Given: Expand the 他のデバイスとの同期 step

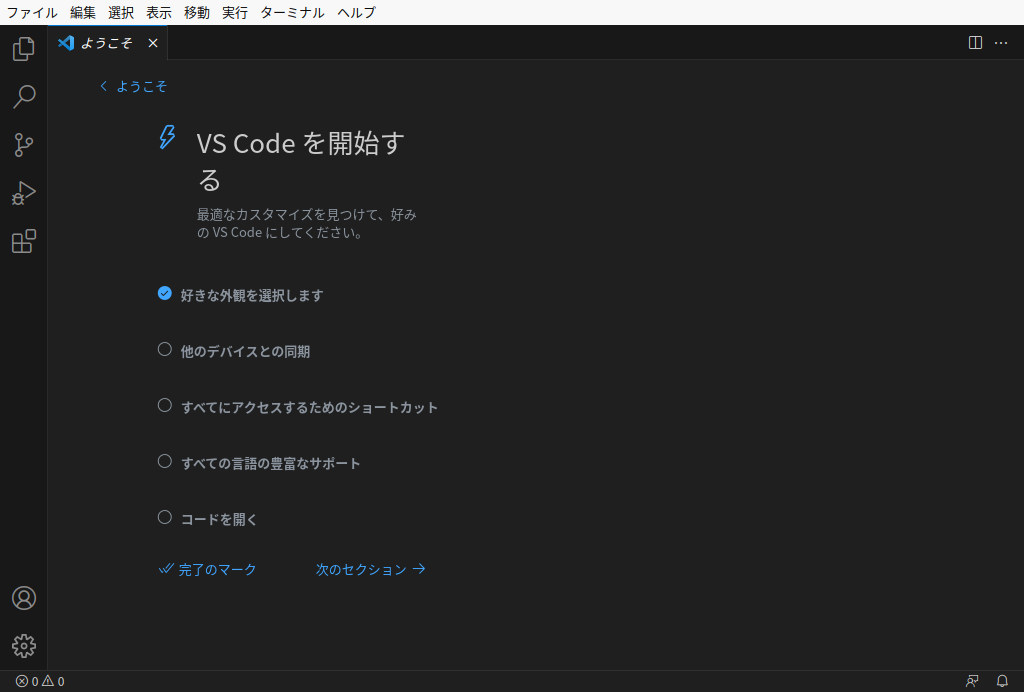Looking at the screenshot, I should 246,352.
